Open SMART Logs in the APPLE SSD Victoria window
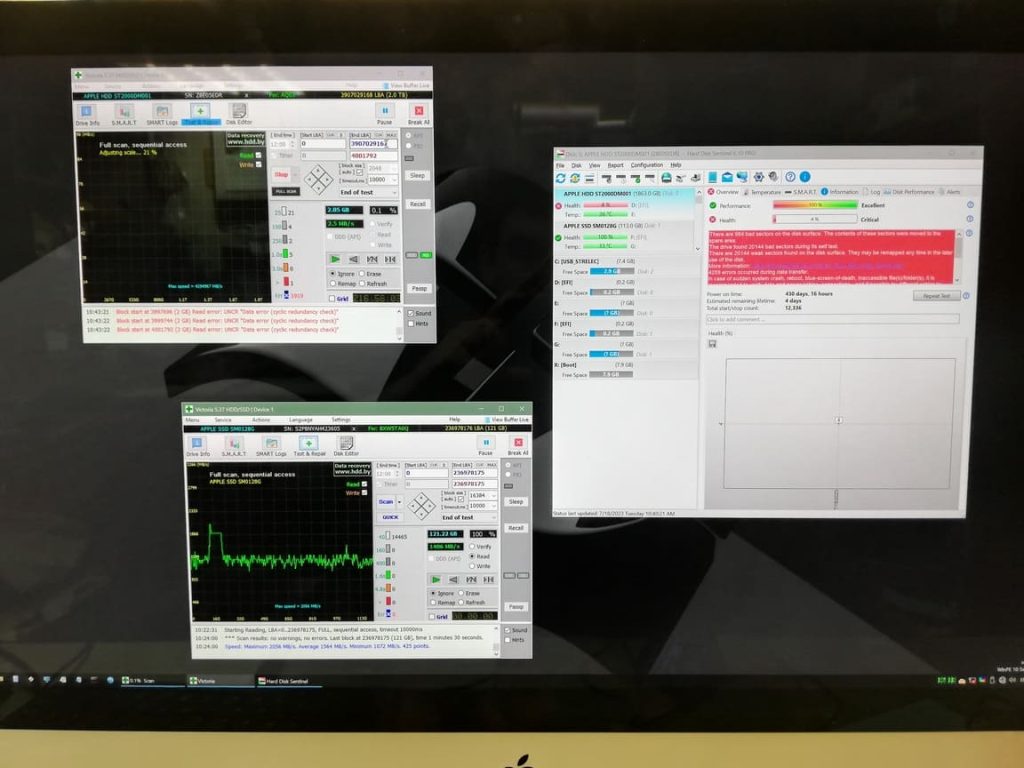1024x768 pixels. pos(271,447)
